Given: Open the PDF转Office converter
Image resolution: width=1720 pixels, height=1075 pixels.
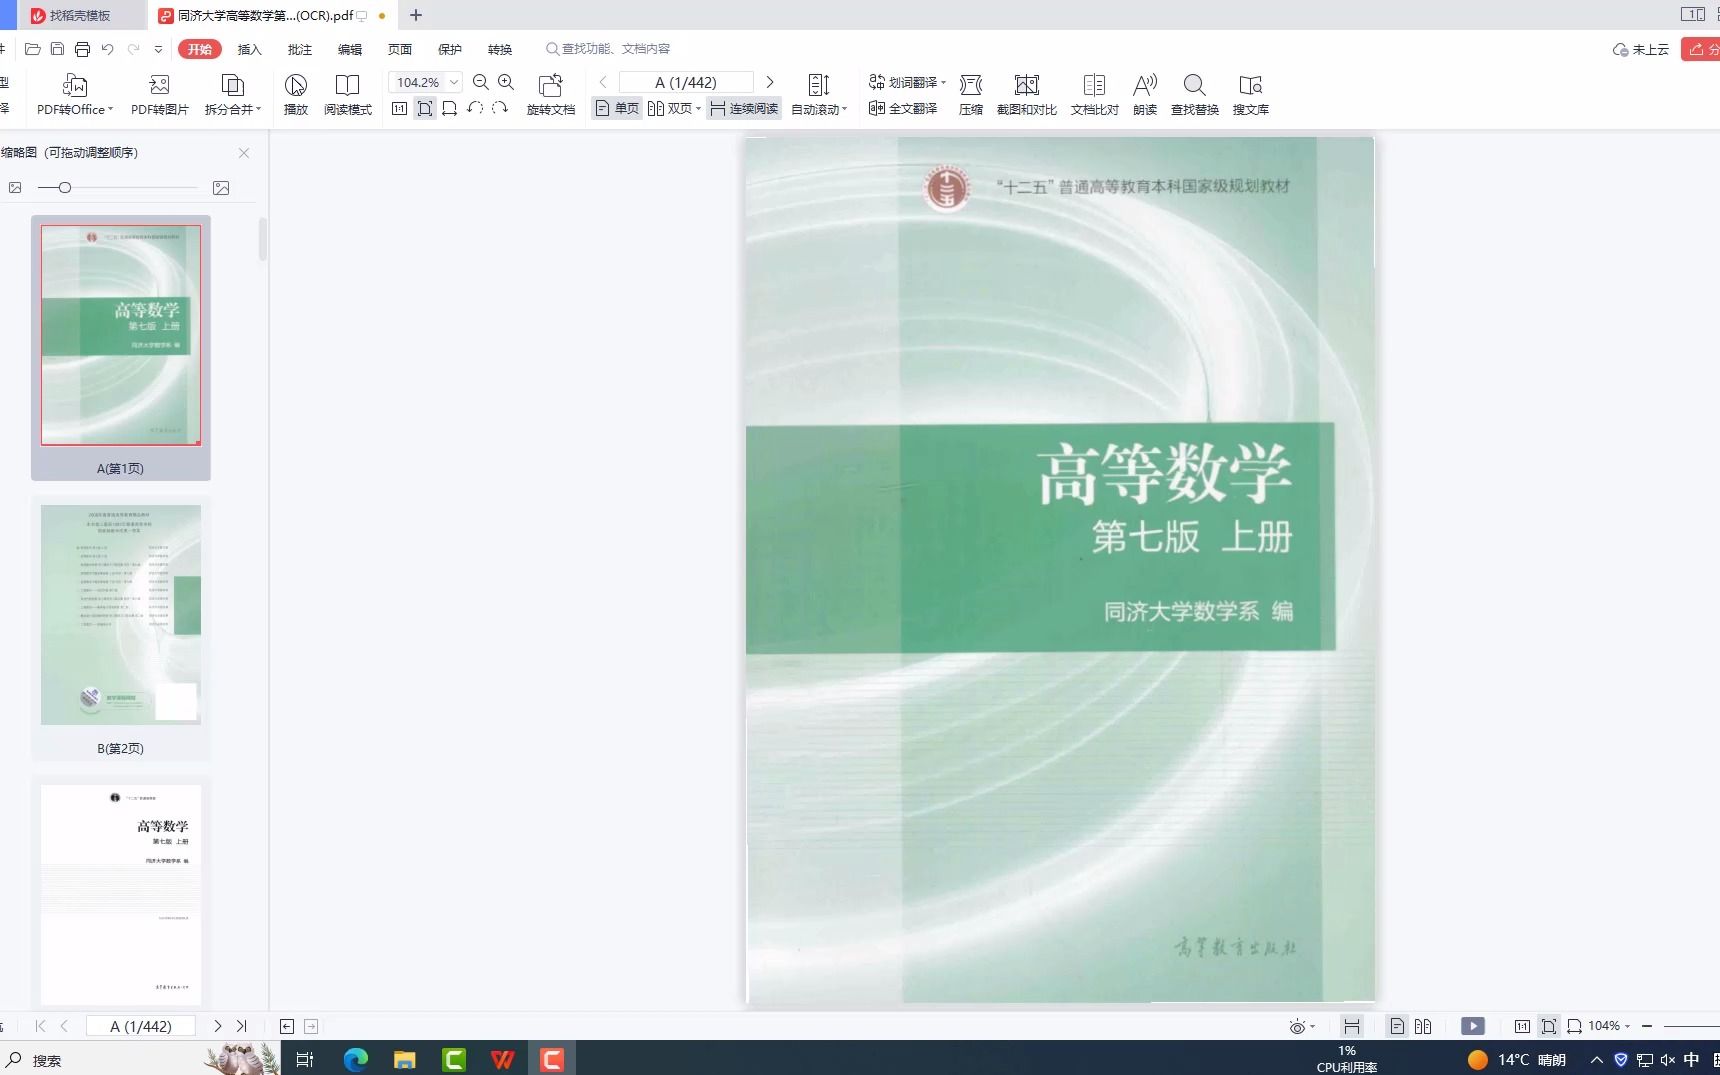Looking at the screenshot, I should pos(75,95).
